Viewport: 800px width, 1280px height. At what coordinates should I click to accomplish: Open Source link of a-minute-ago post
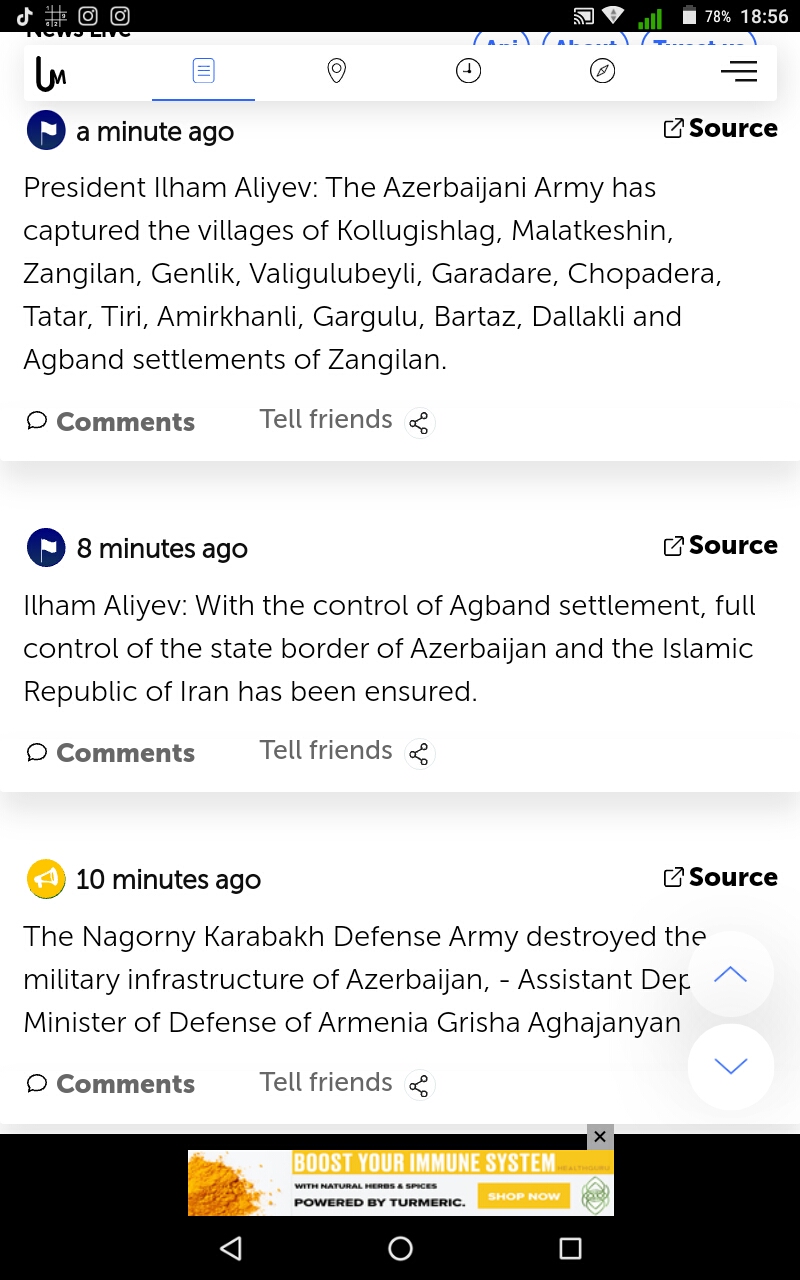point(720,129)
